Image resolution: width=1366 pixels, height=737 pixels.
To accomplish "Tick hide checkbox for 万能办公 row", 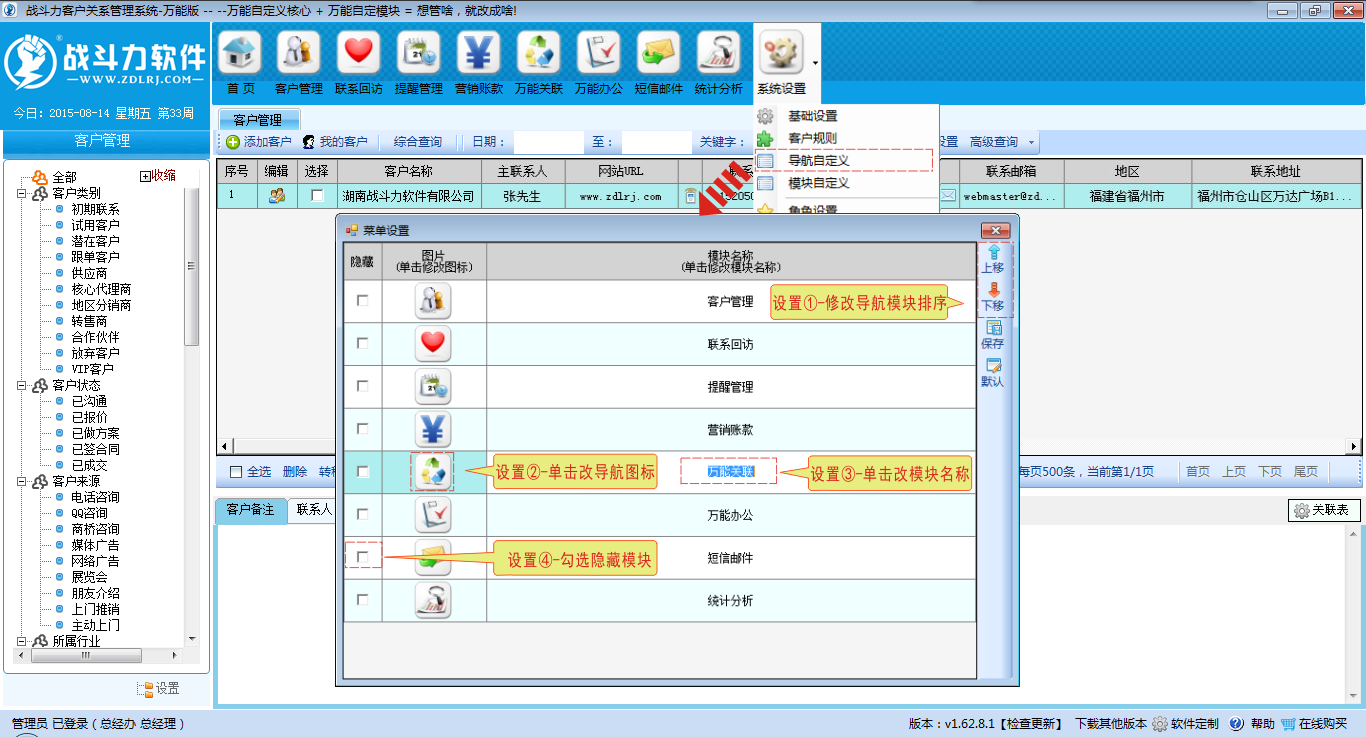I will (x=362, y=515).
